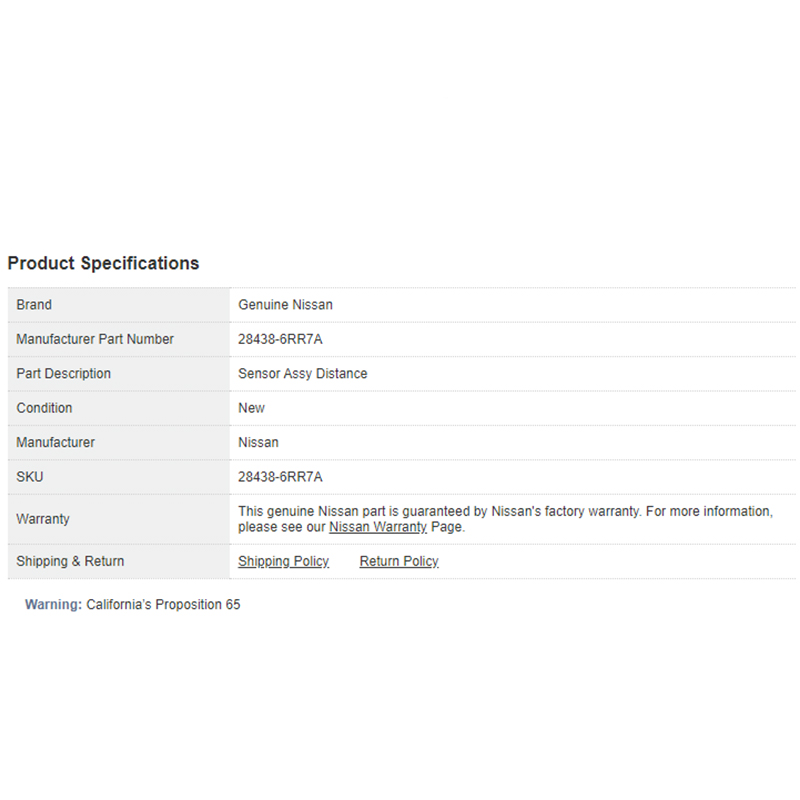Click the part number value in Manufacturer Part Number row
The image size is (800, 800).
tap(280, 339)
